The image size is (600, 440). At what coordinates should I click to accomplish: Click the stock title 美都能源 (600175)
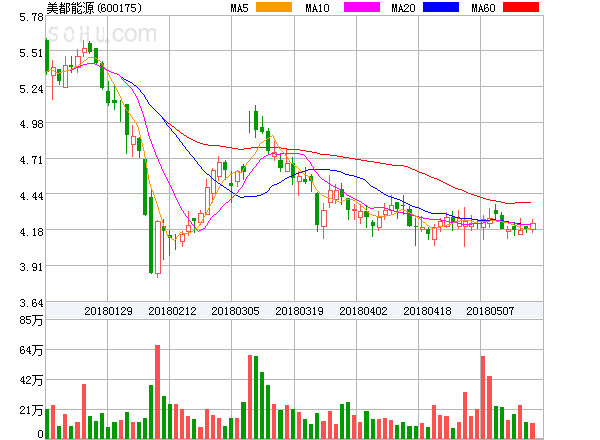click(94, 8)
